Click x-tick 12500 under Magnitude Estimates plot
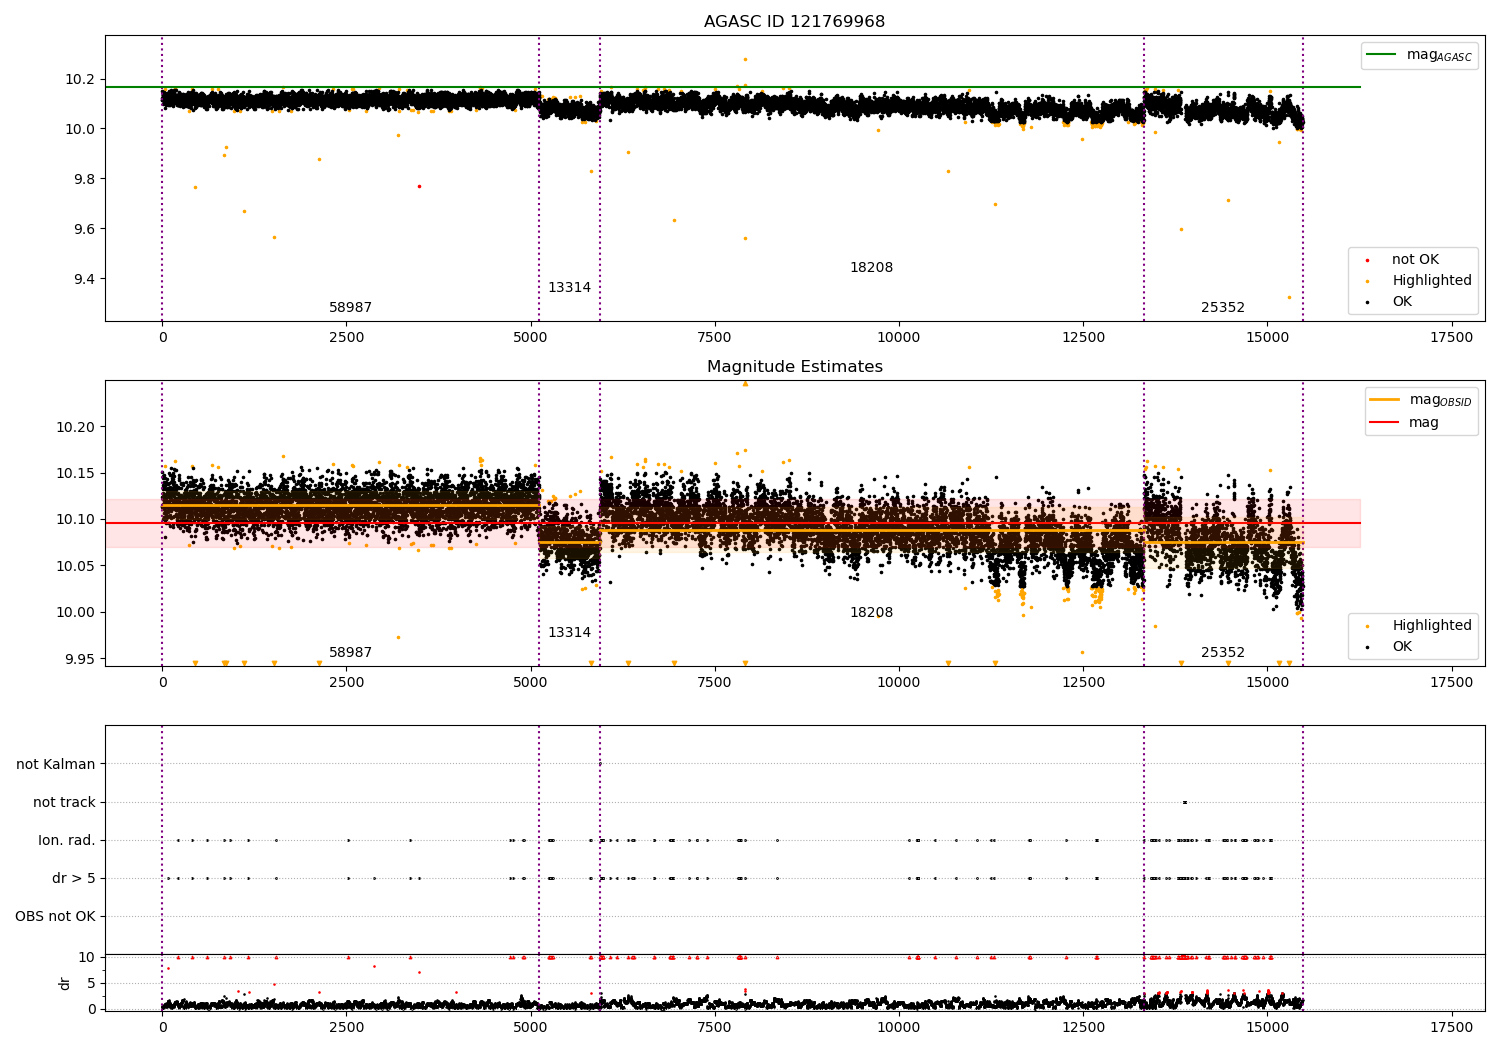 tap(1083, 683)
